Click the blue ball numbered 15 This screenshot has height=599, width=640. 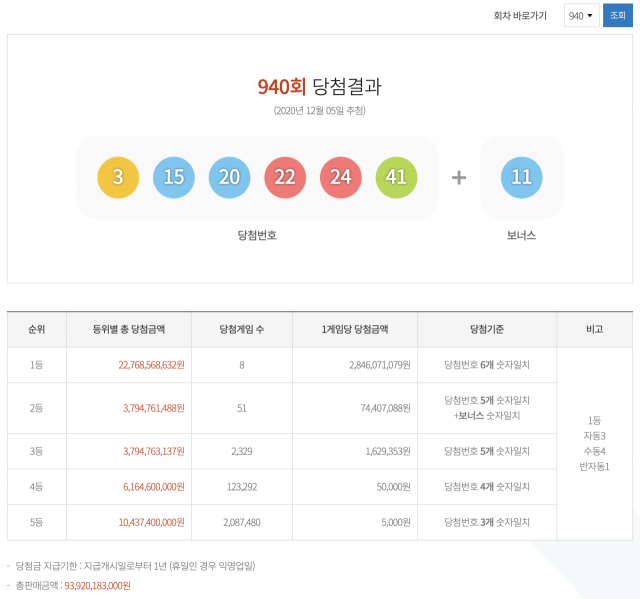pos(174,177)
